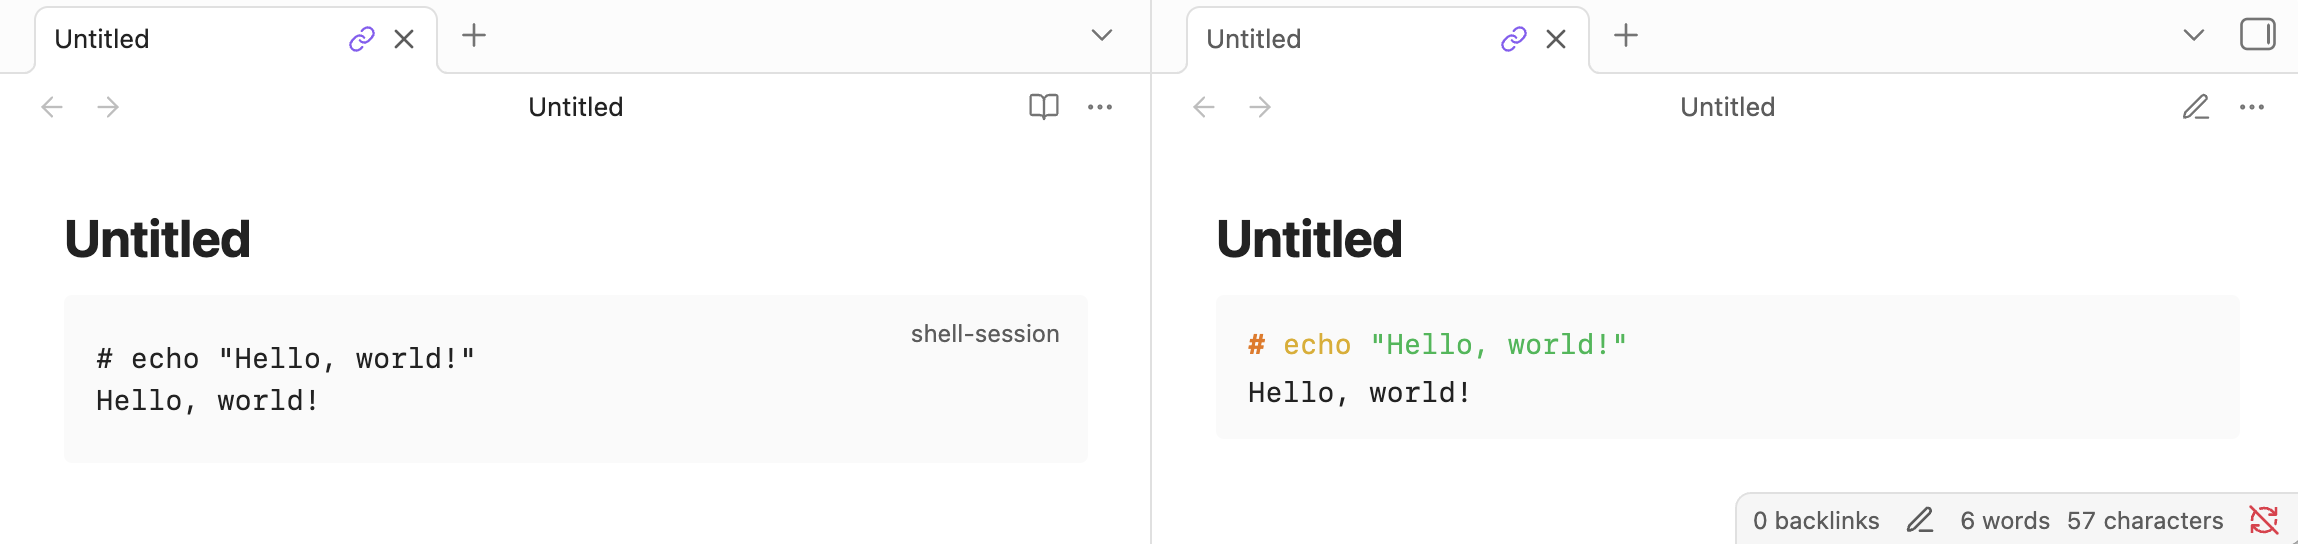The image size is (2298, 544).
Task: Select the left Untitled tab
Action: 180,39
